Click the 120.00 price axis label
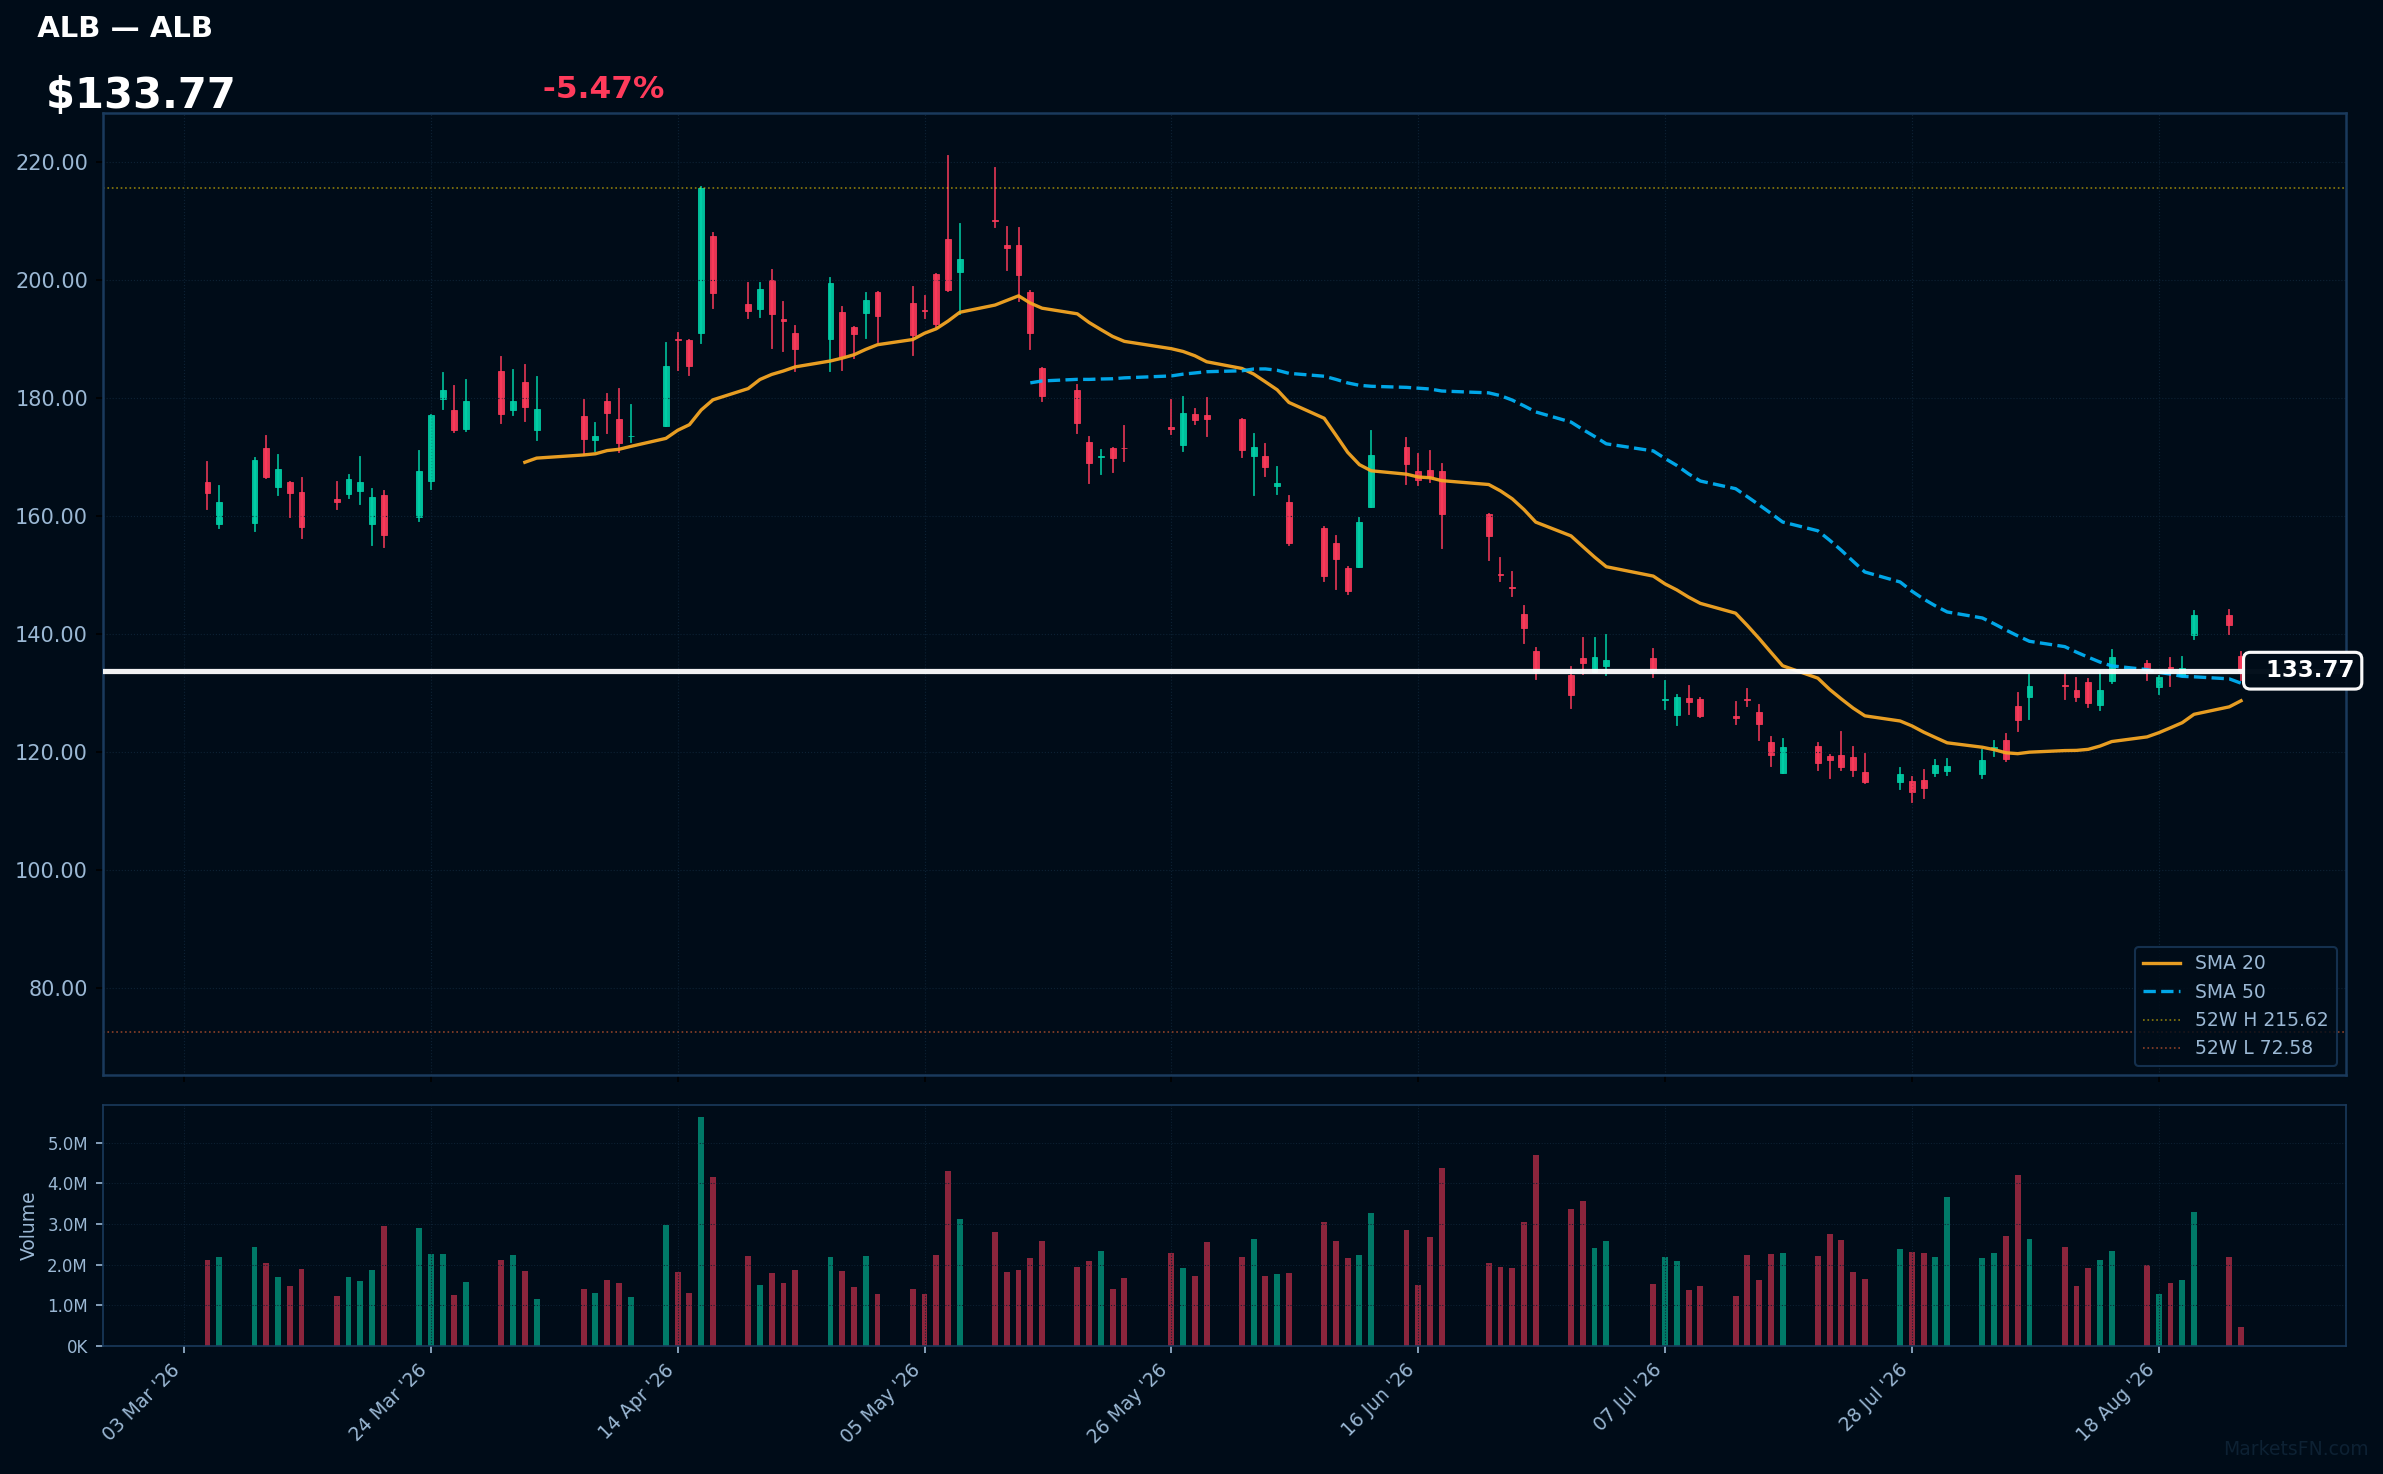 [x=52, y=752]
